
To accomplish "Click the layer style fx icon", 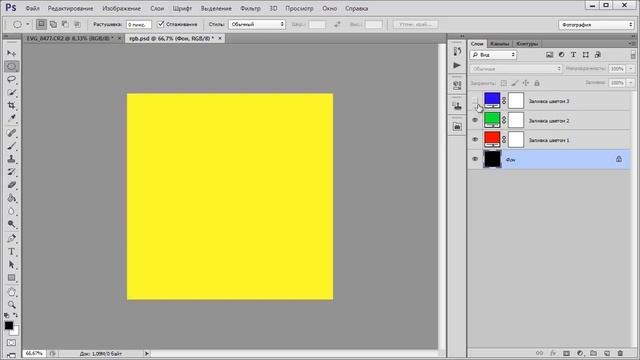I will click(553, 353).
